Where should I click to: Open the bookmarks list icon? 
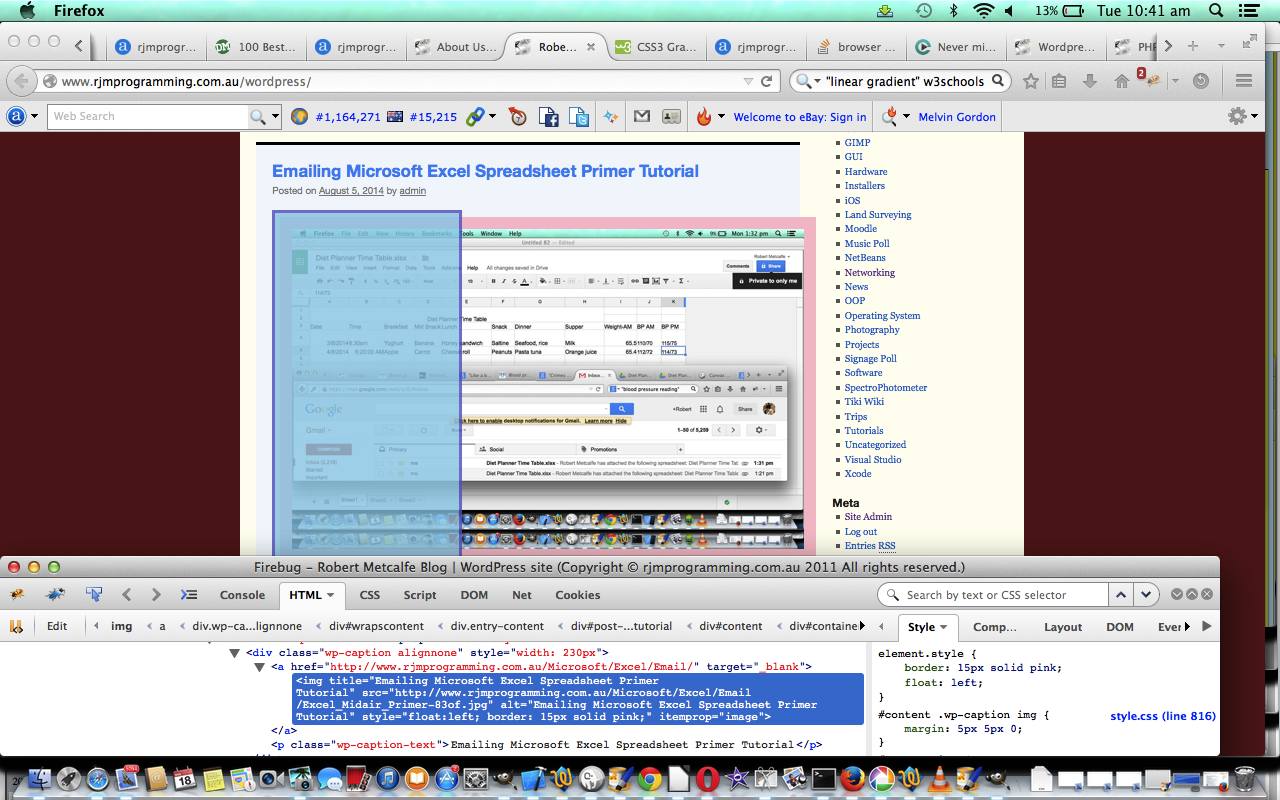click(1059, 81)
